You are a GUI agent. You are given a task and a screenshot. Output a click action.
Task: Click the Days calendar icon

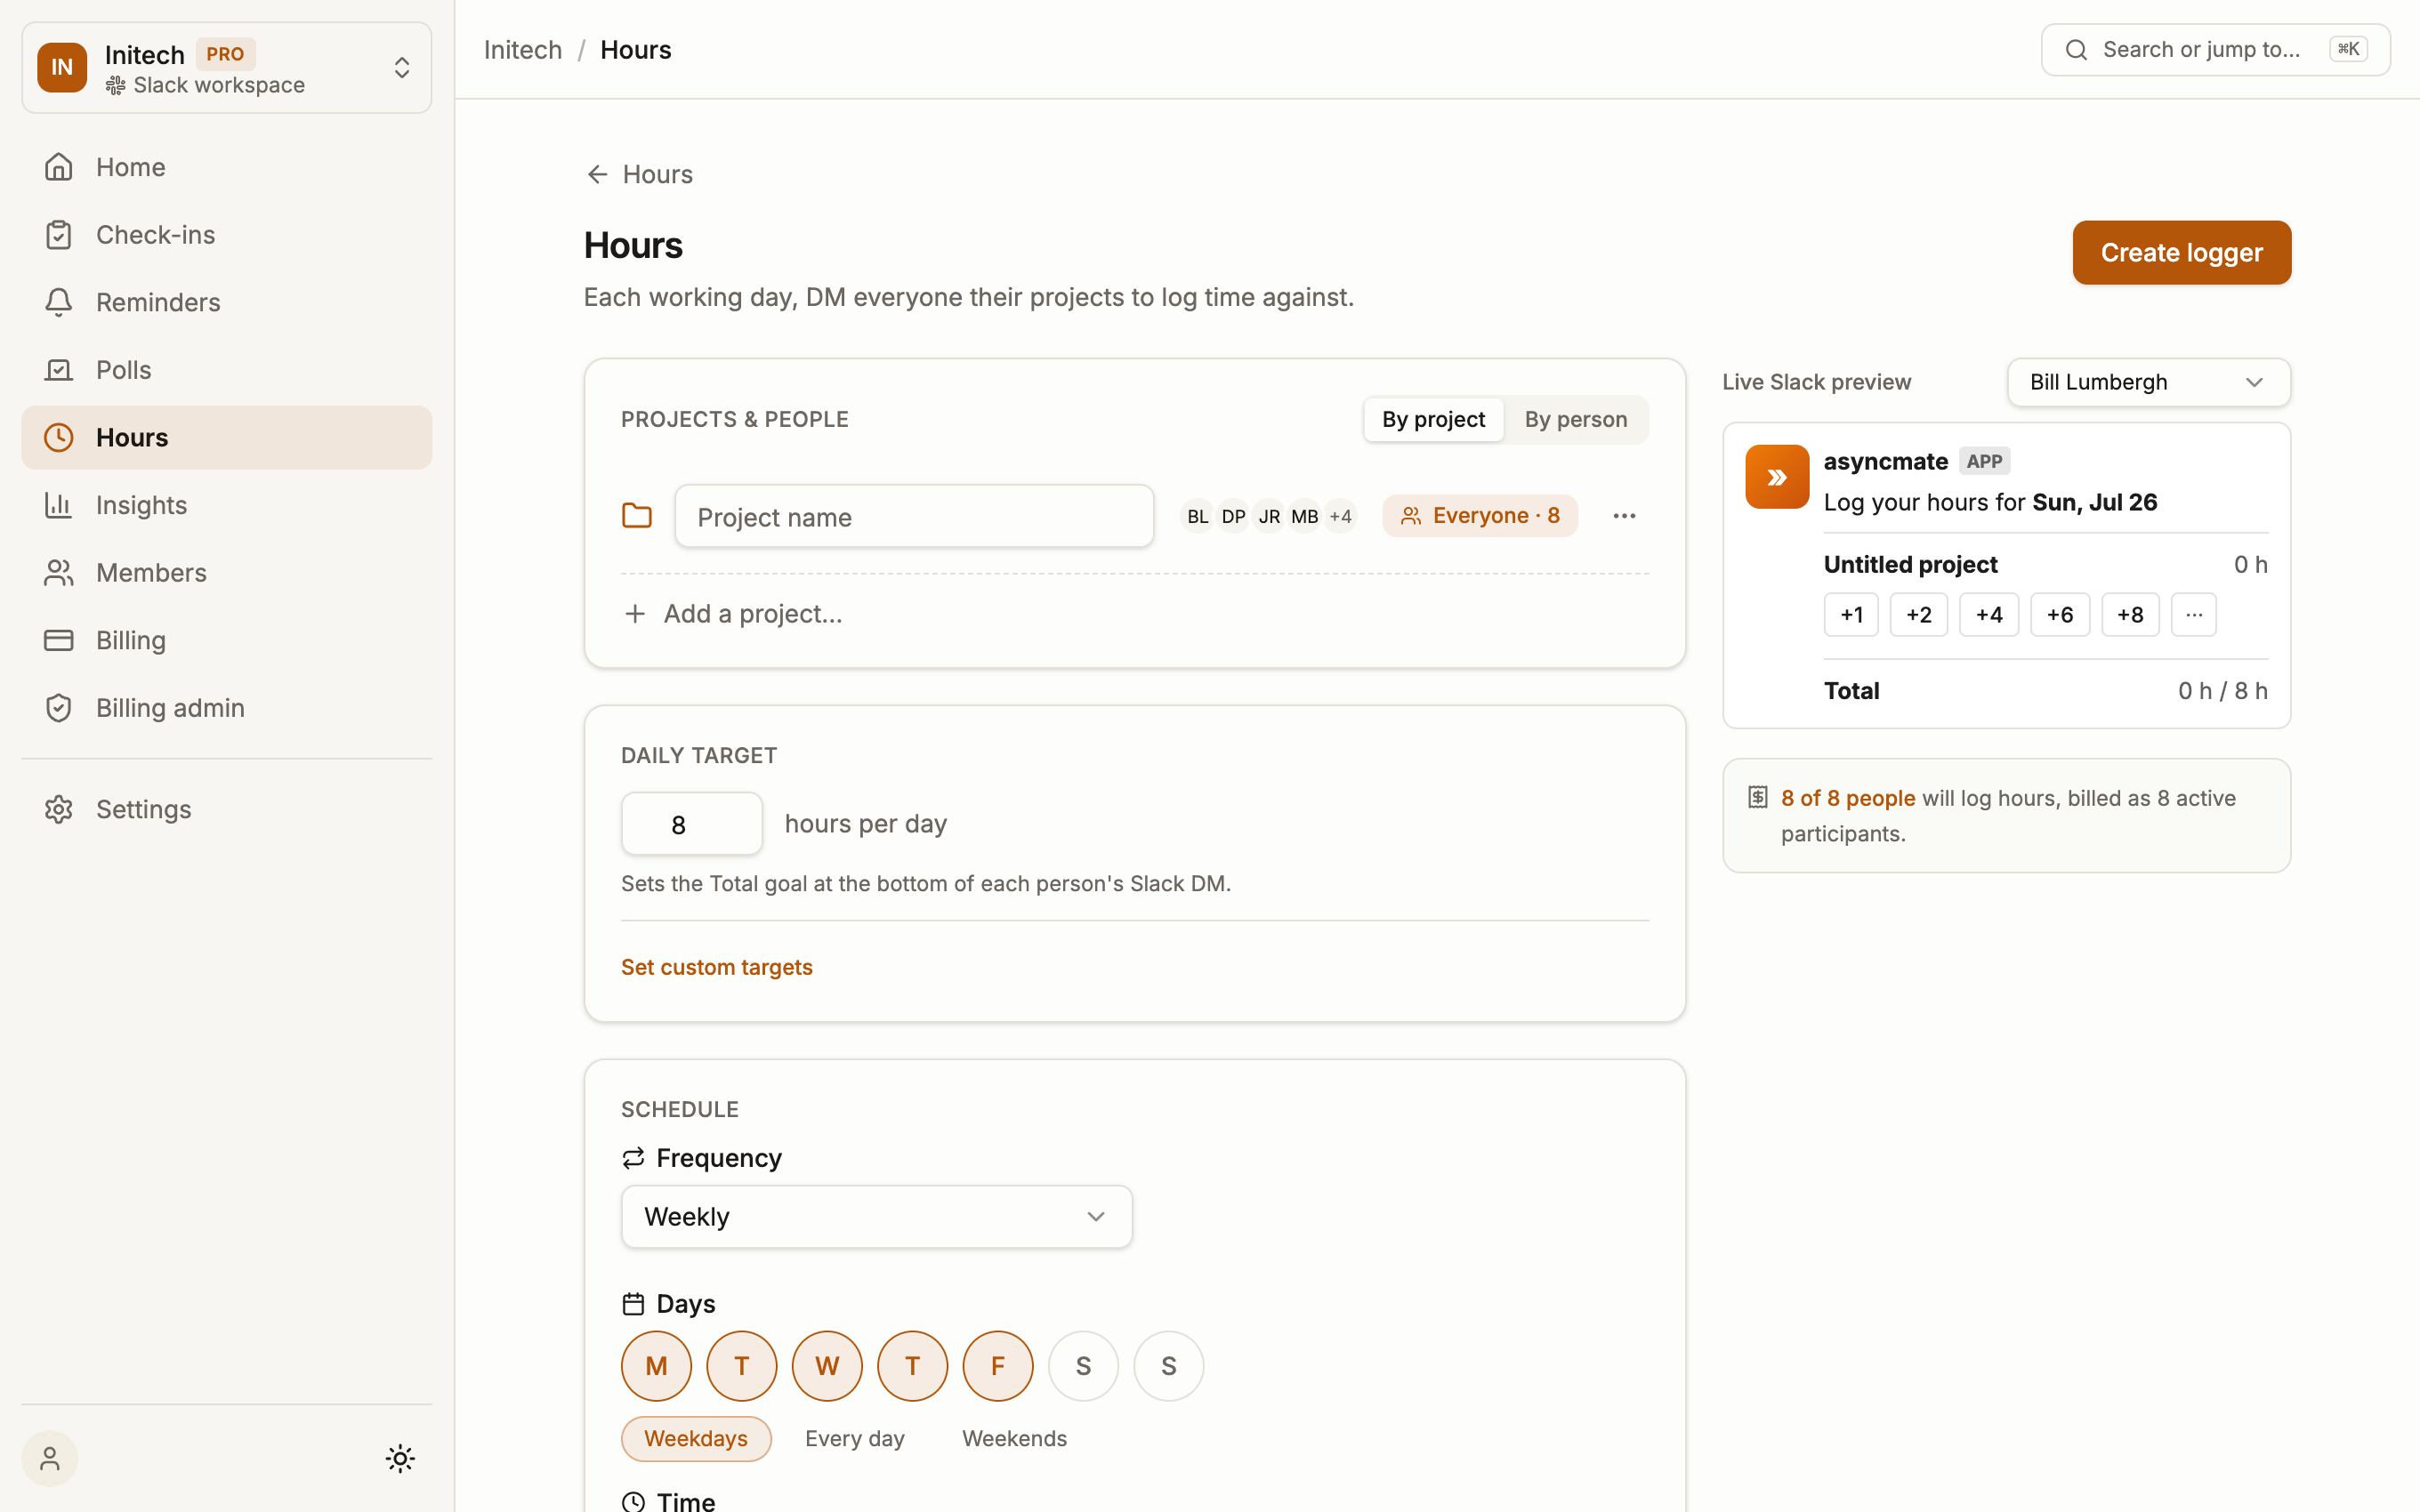633,1304
